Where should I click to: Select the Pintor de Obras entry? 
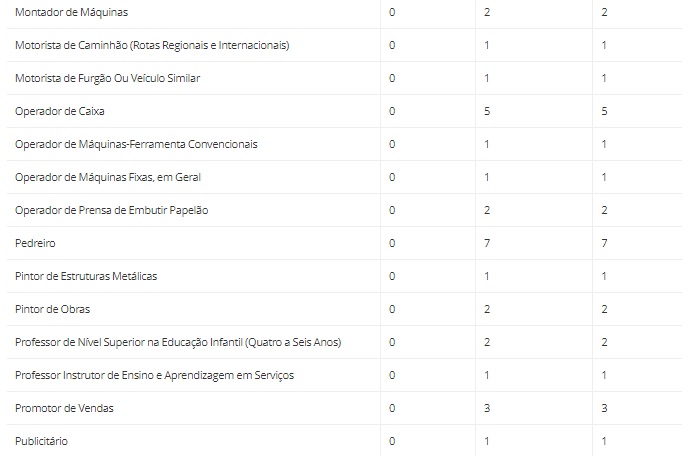tap(52, 309)
